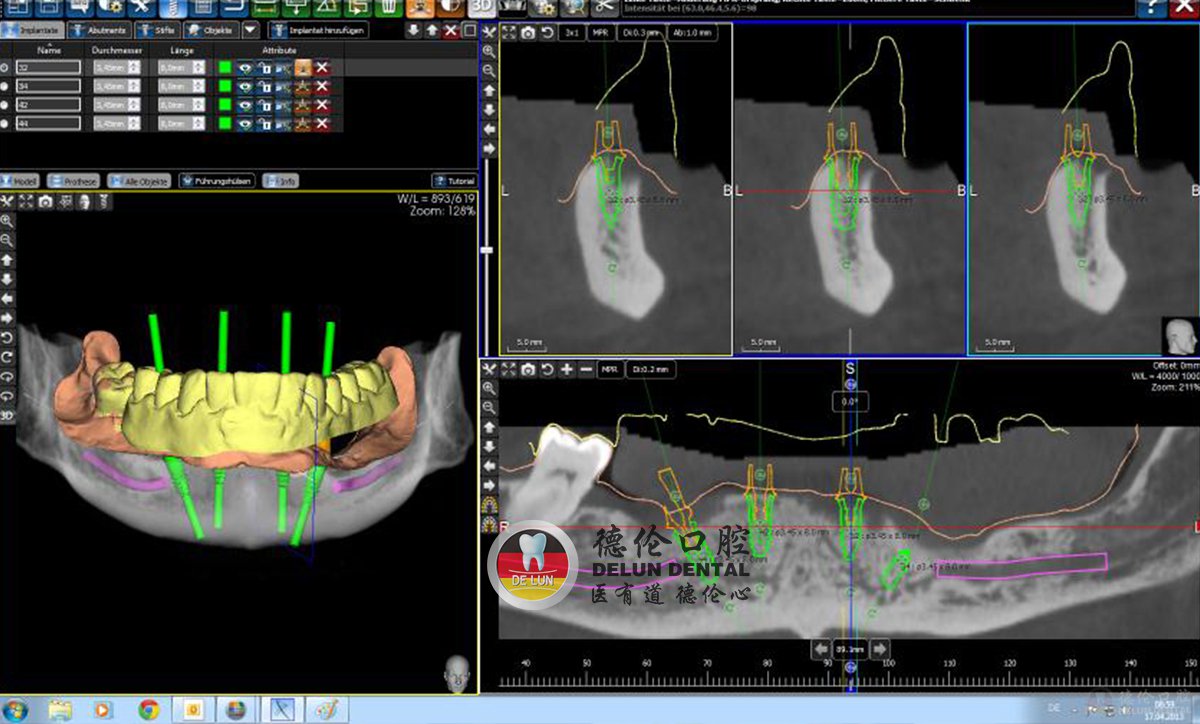
Task: Open Chrome from the Windows taskbar
Action: (148, 709)
